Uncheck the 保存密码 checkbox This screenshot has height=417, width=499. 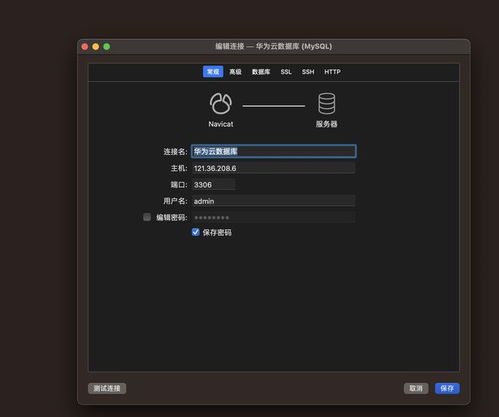tap(196, 232)
